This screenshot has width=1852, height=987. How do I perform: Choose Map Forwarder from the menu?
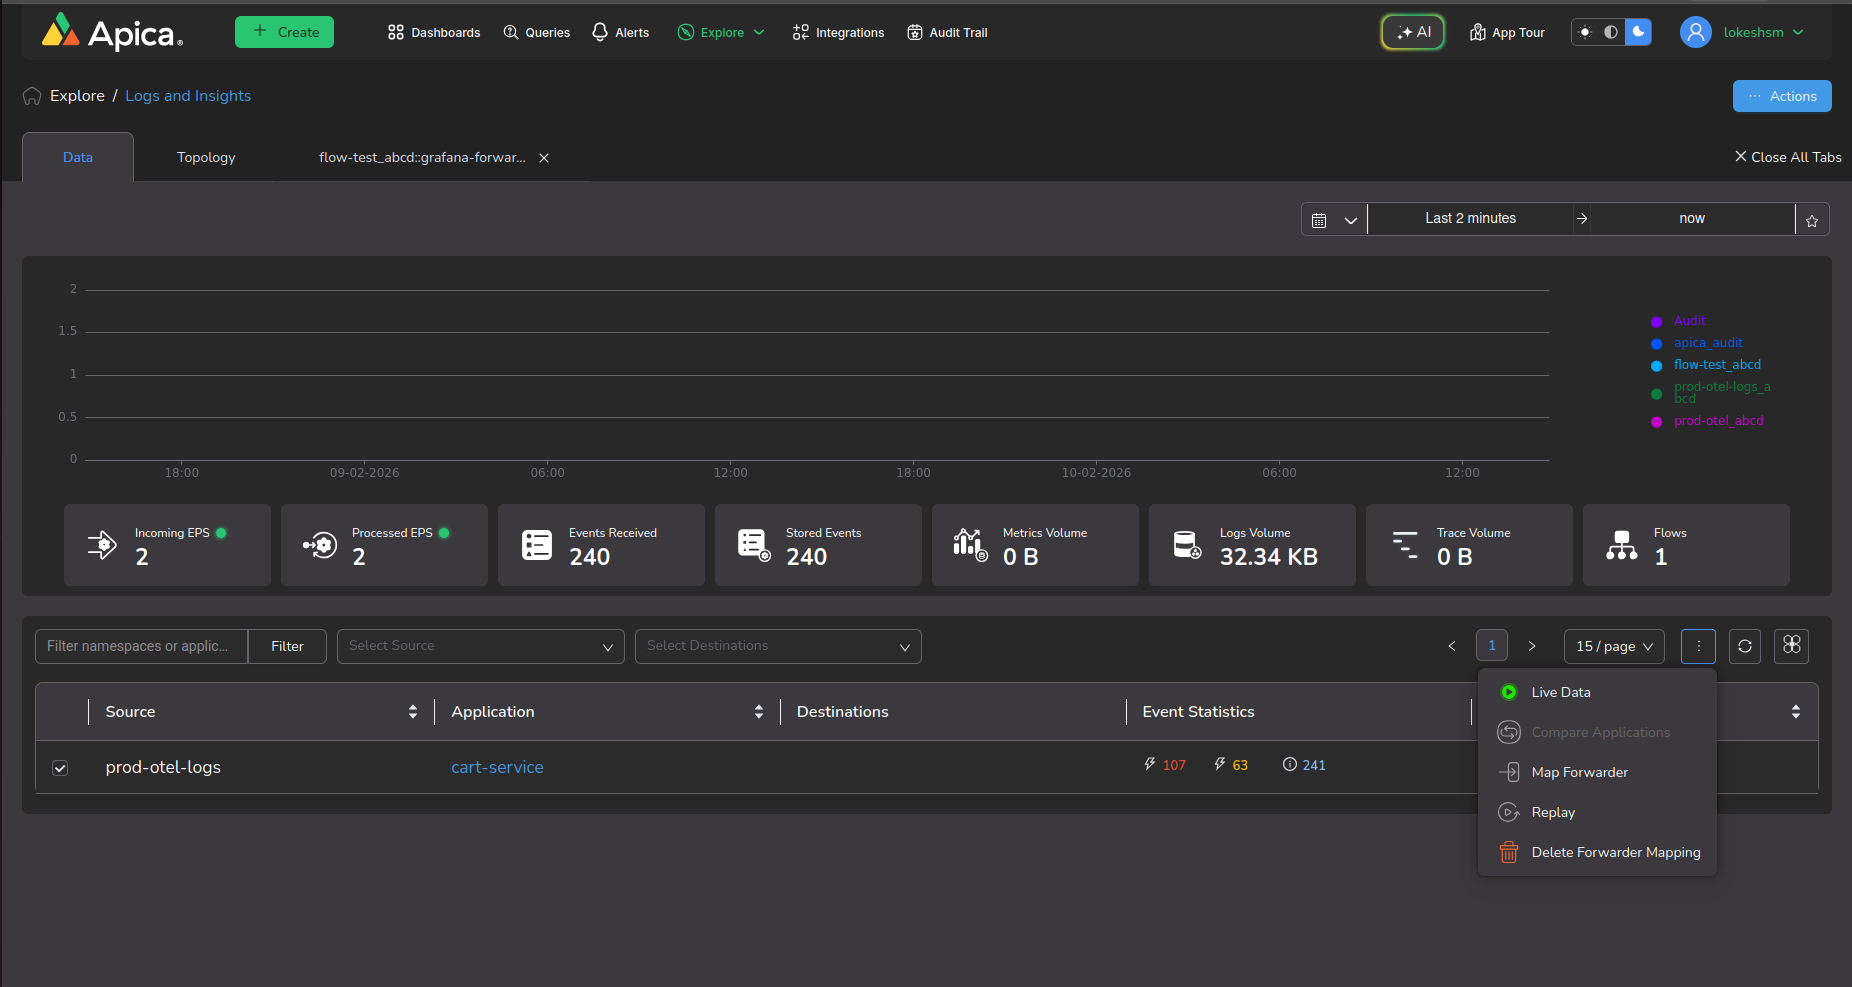(1579, 772)
